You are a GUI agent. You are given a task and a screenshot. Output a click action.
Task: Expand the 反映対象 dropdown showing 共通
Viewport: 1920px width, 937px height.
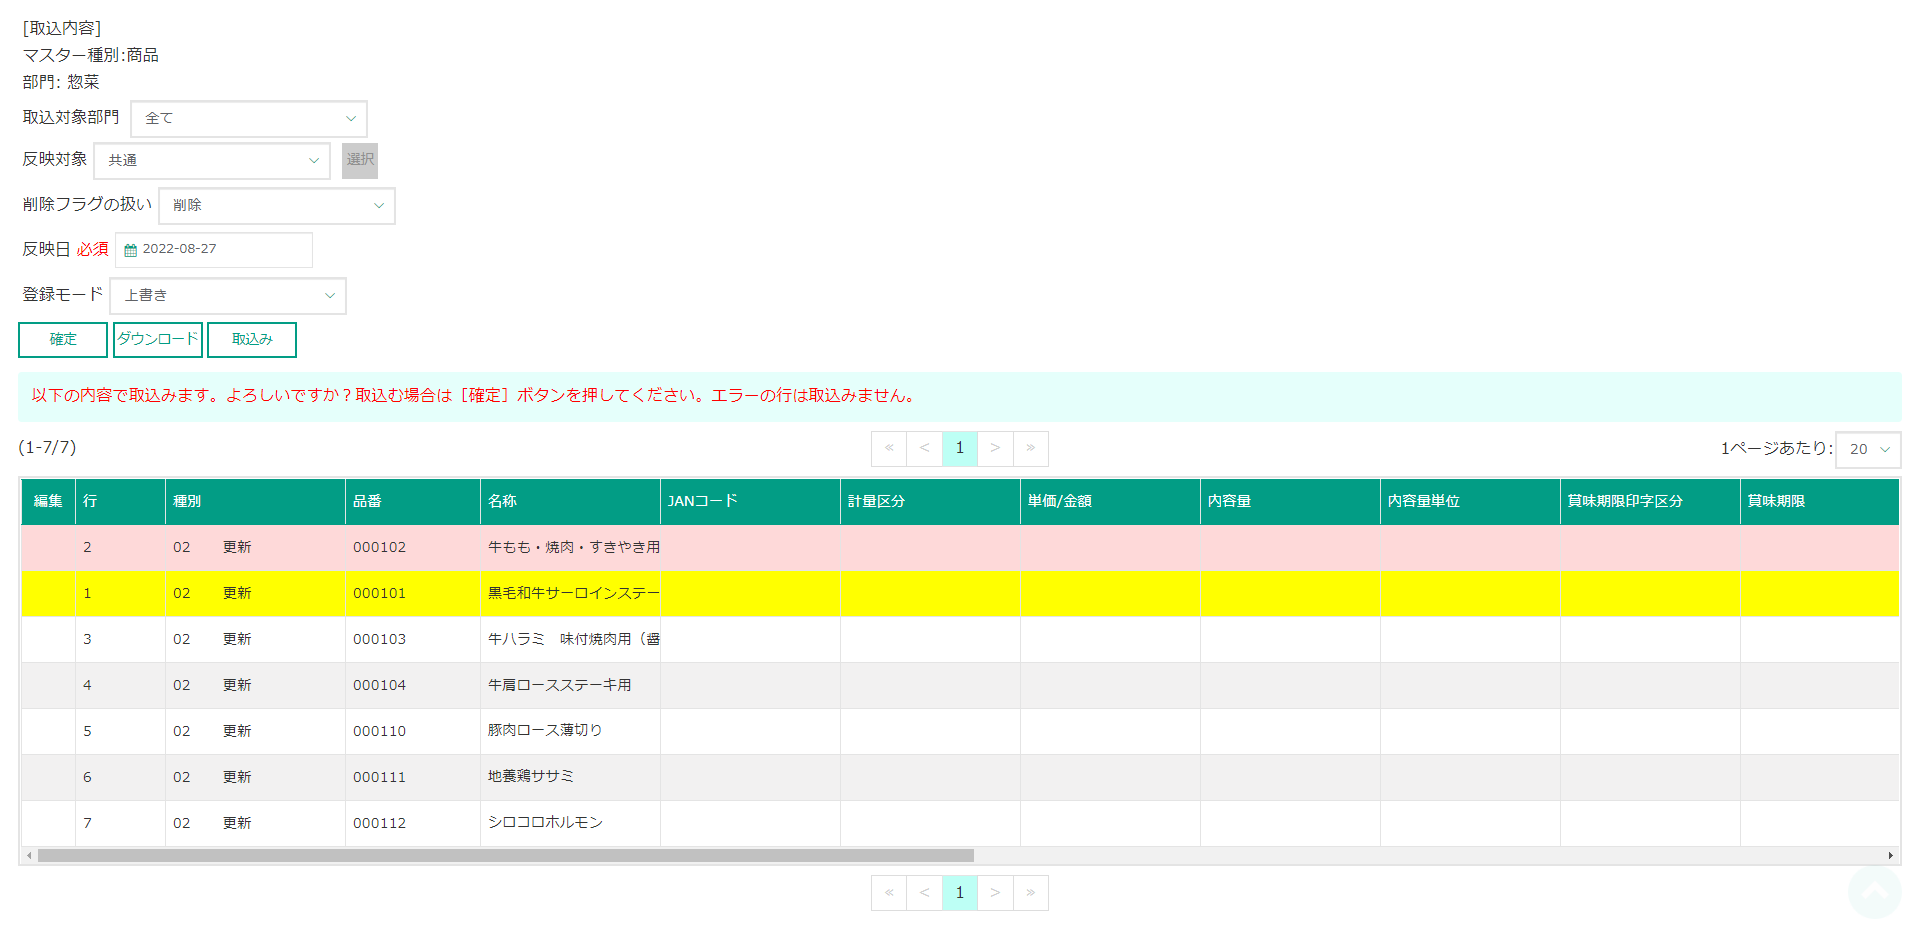click(x=212, y=161)
